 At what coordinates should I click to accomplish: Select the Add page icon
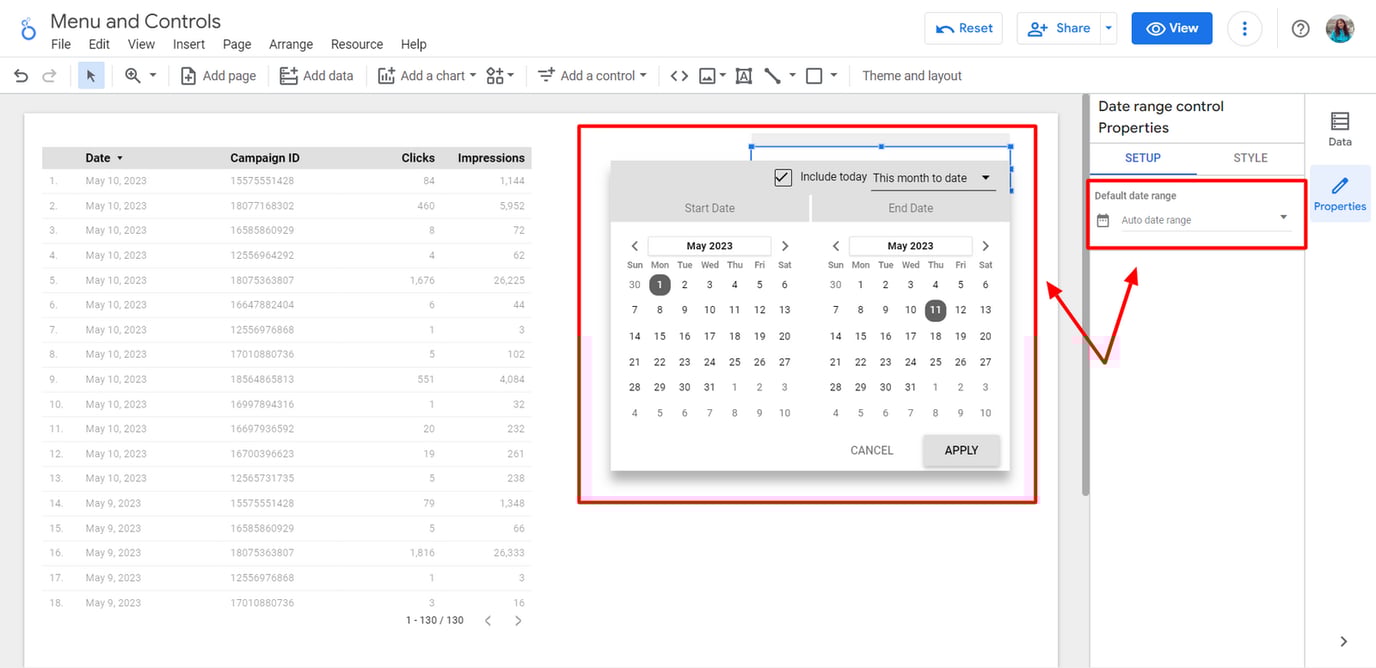[218, 75]
